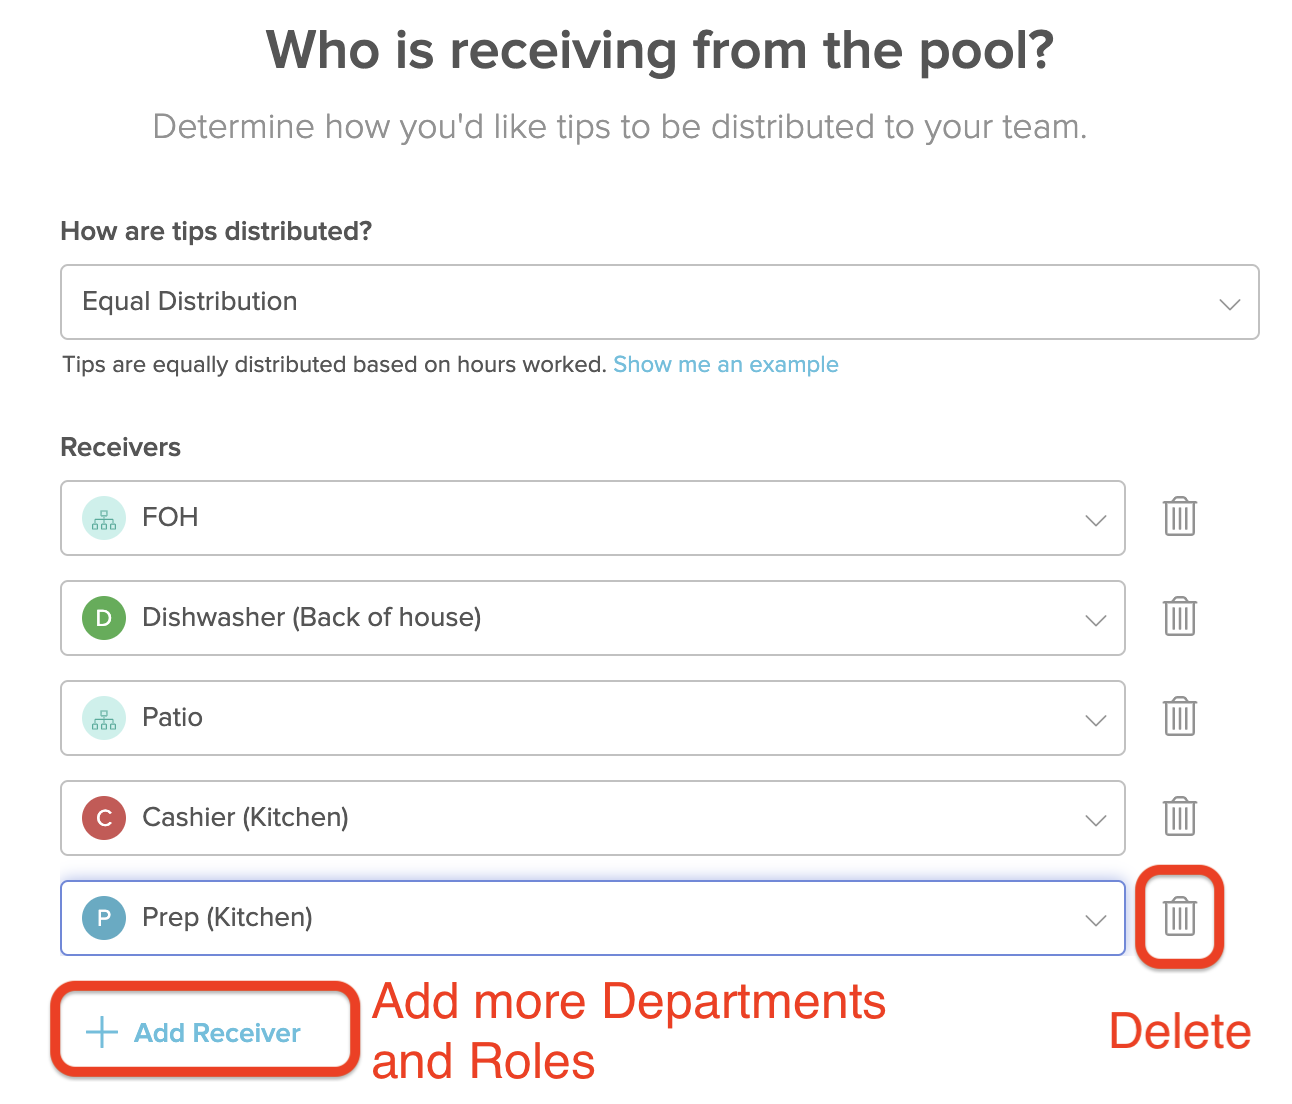
Task: Click the red C avatar for Cashier
Action: pyautogui.click(x=103, y=817)
